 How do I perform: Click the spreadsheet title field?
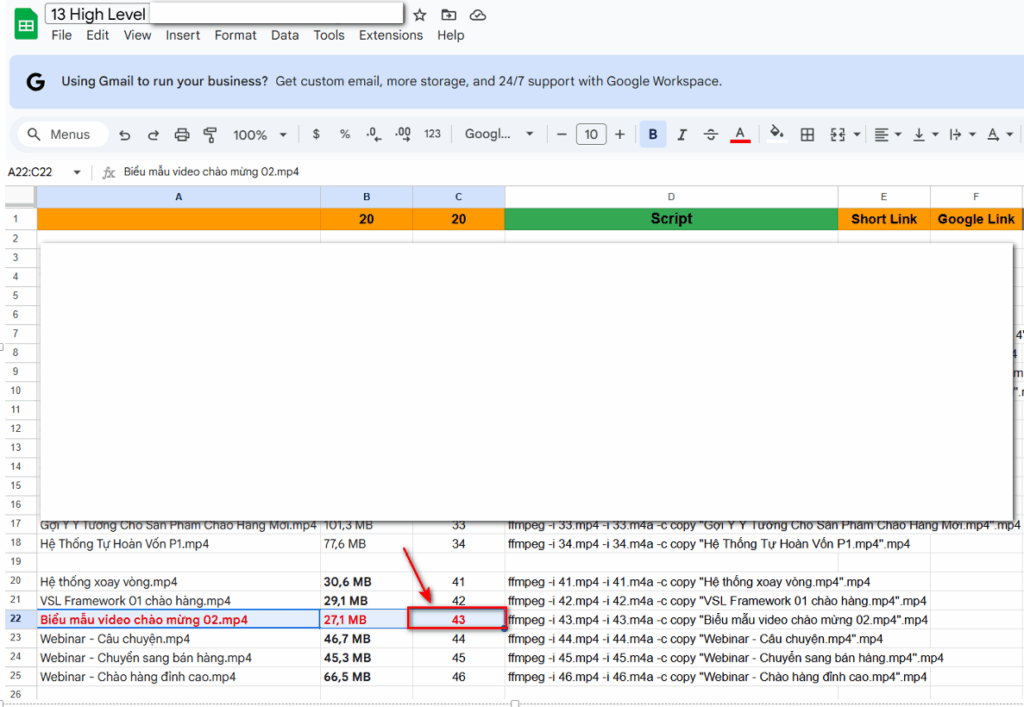click(224, 14)
